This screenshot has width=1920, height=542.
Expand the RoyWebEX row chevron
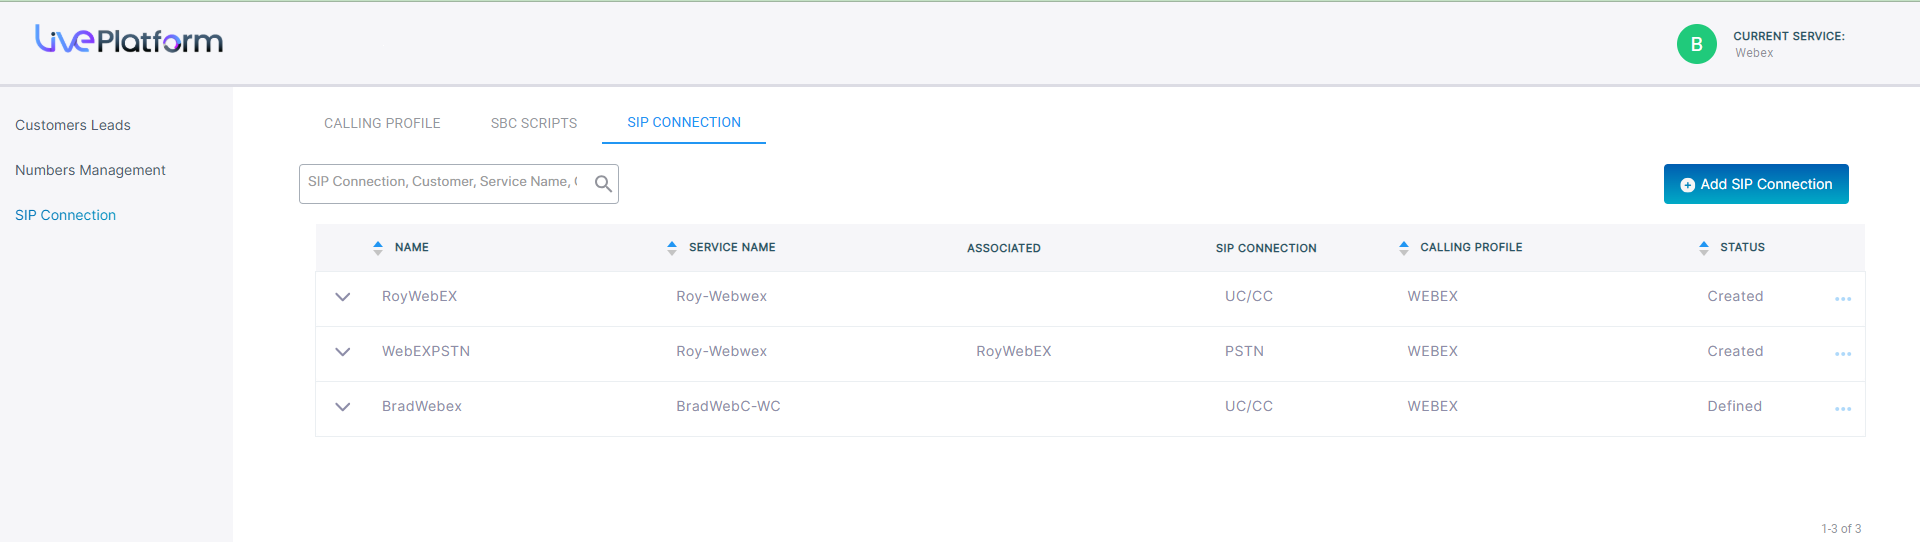click(343, 297)
